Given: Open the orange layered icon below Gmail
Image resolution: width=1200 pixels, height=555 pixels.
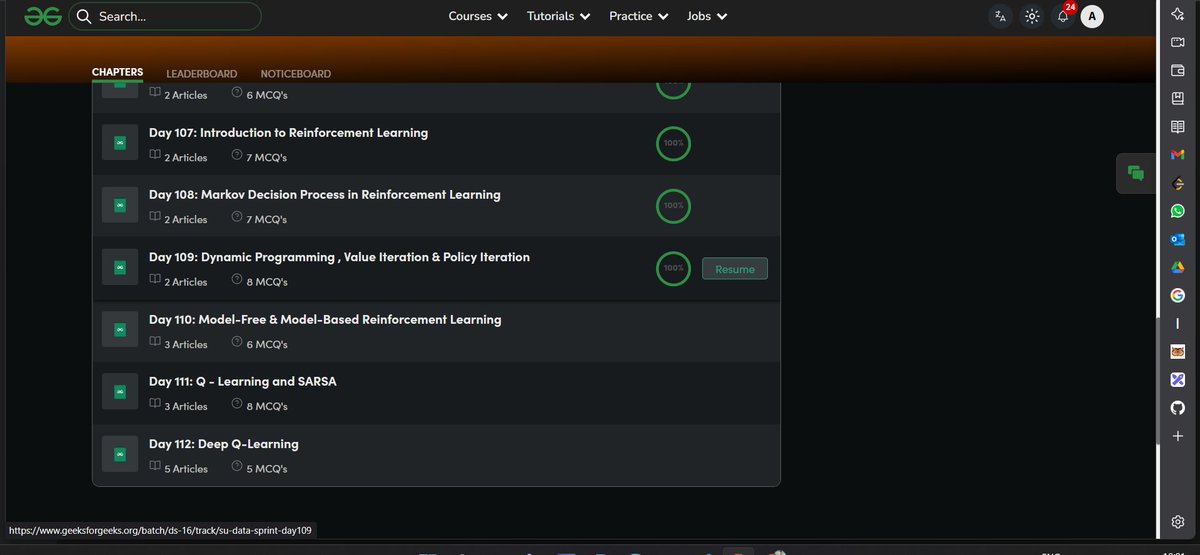Looking at the screenshot, I should (x=1178, y=183).
